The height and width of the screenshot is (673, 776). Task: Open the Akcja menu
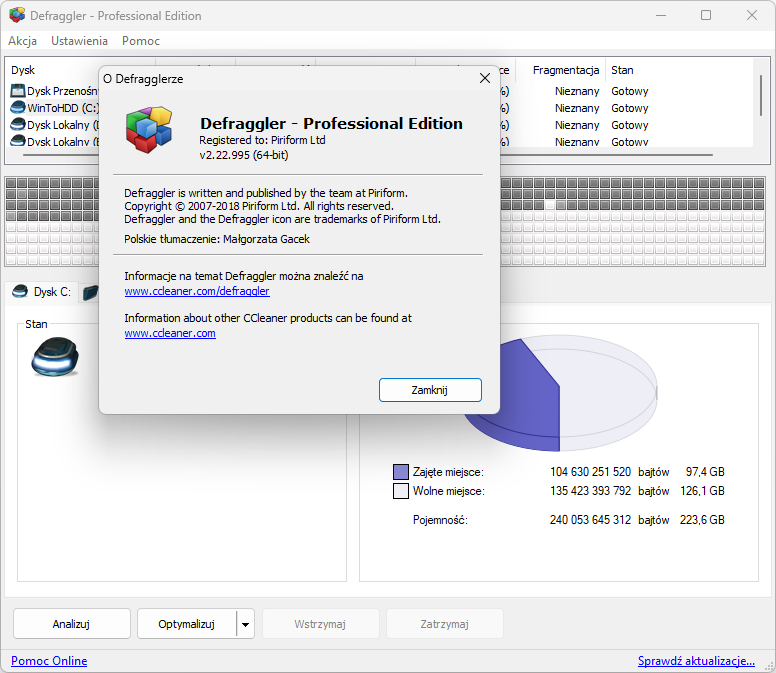(22, 41)
